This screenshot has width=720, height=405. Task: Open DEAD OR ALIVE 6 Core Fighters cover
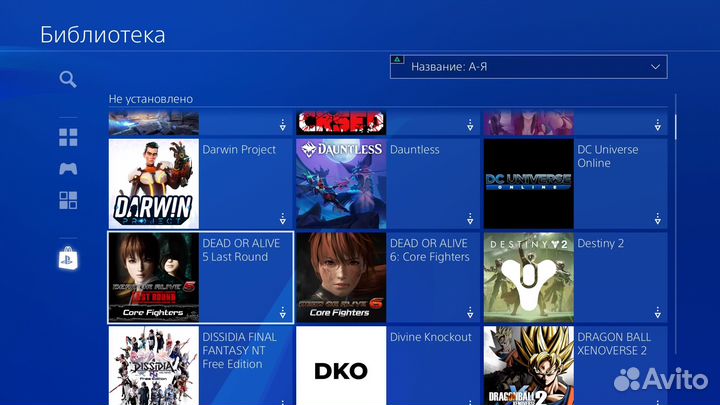click(x=341, y=277)
